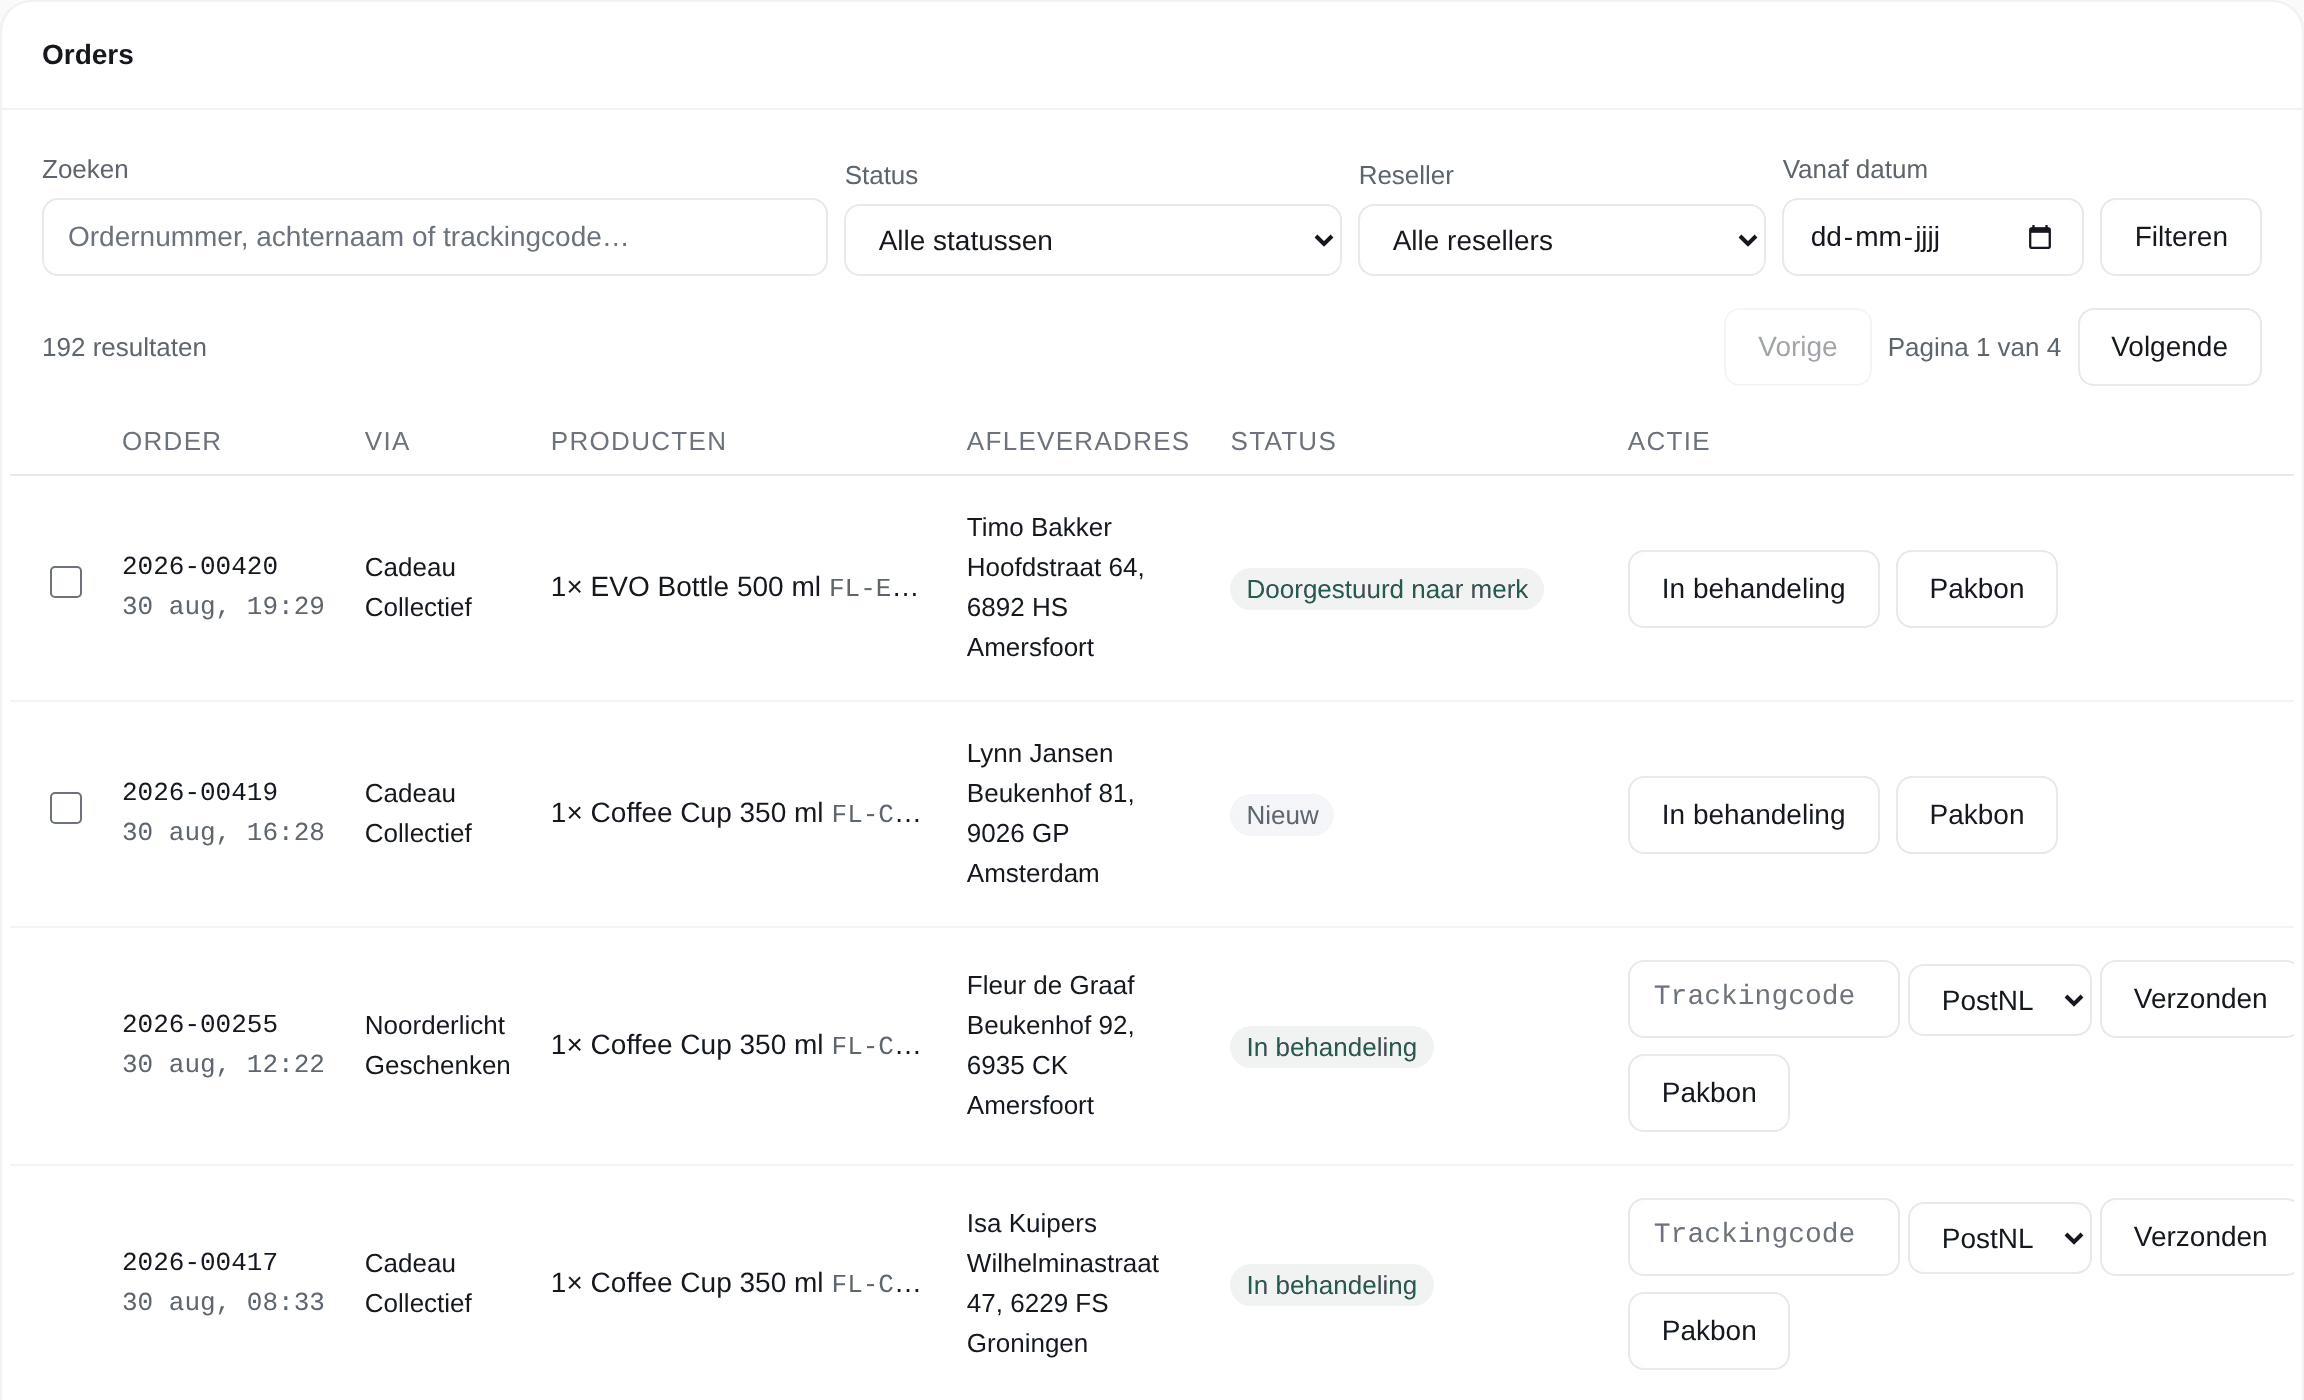Click the PRODUCTEN column header
The height and width of the screenshot is (1400, 2304).
pos(638,441)
